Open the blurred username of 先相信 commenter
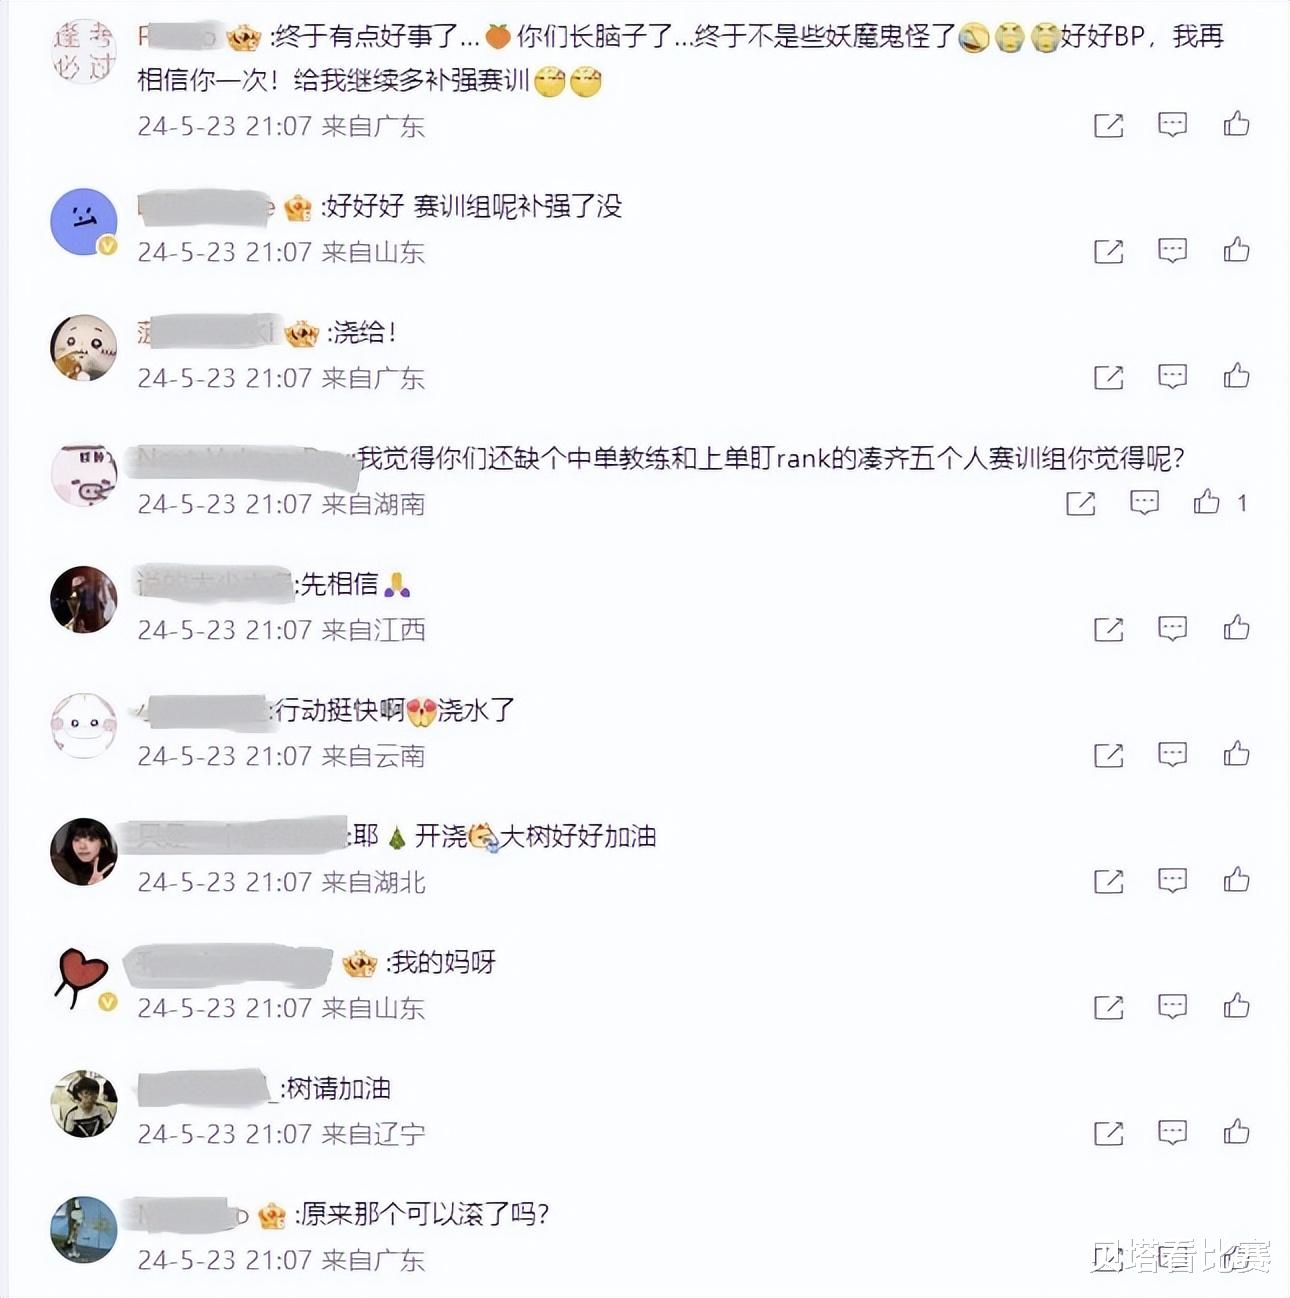Image resolution: width=1290 pixels, height=1298 pixels. [x=213, y=584]
